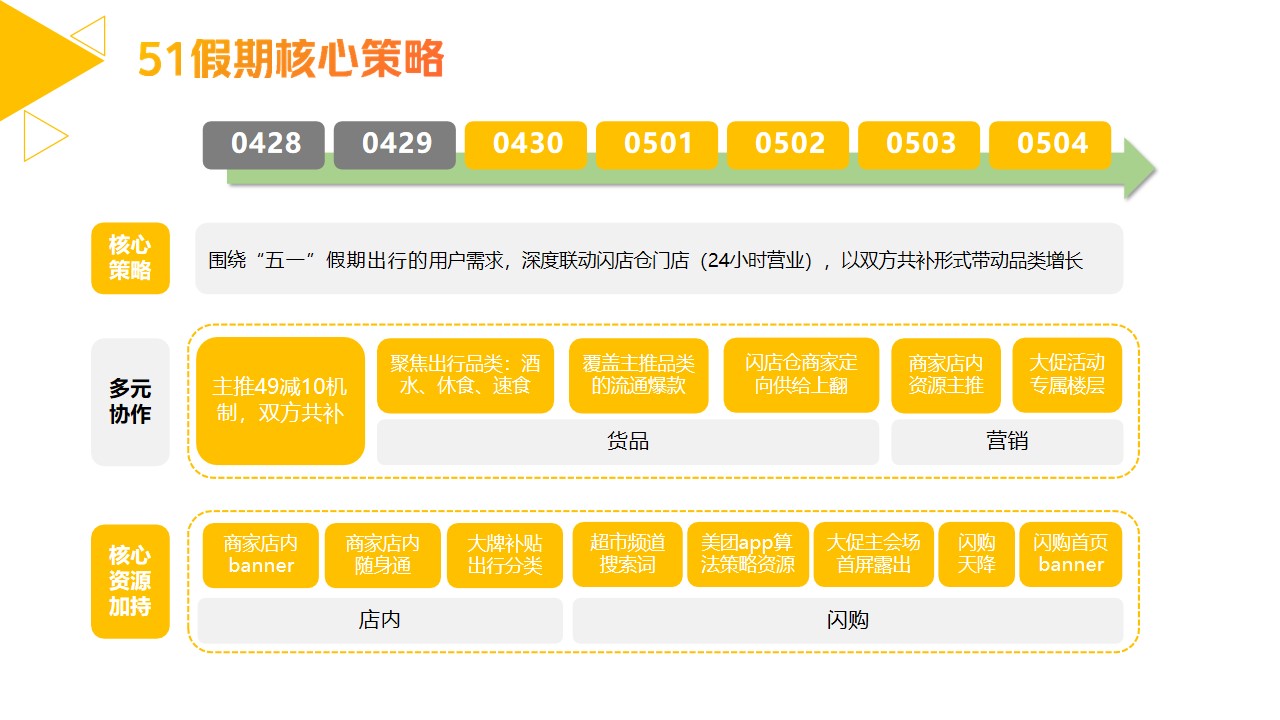Screen dimensions: 1280x720
Task: Select the 闪店仓商家定向供给上翻 box
Action: pos(801,375)
